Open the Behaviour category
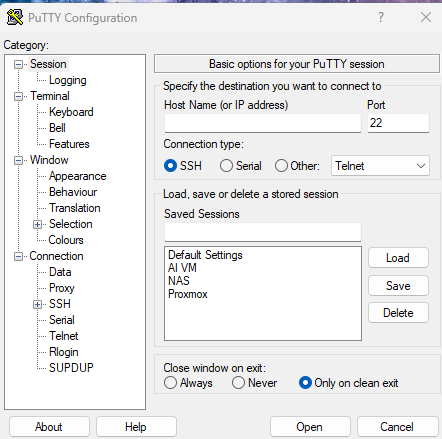 click(73, 192)
